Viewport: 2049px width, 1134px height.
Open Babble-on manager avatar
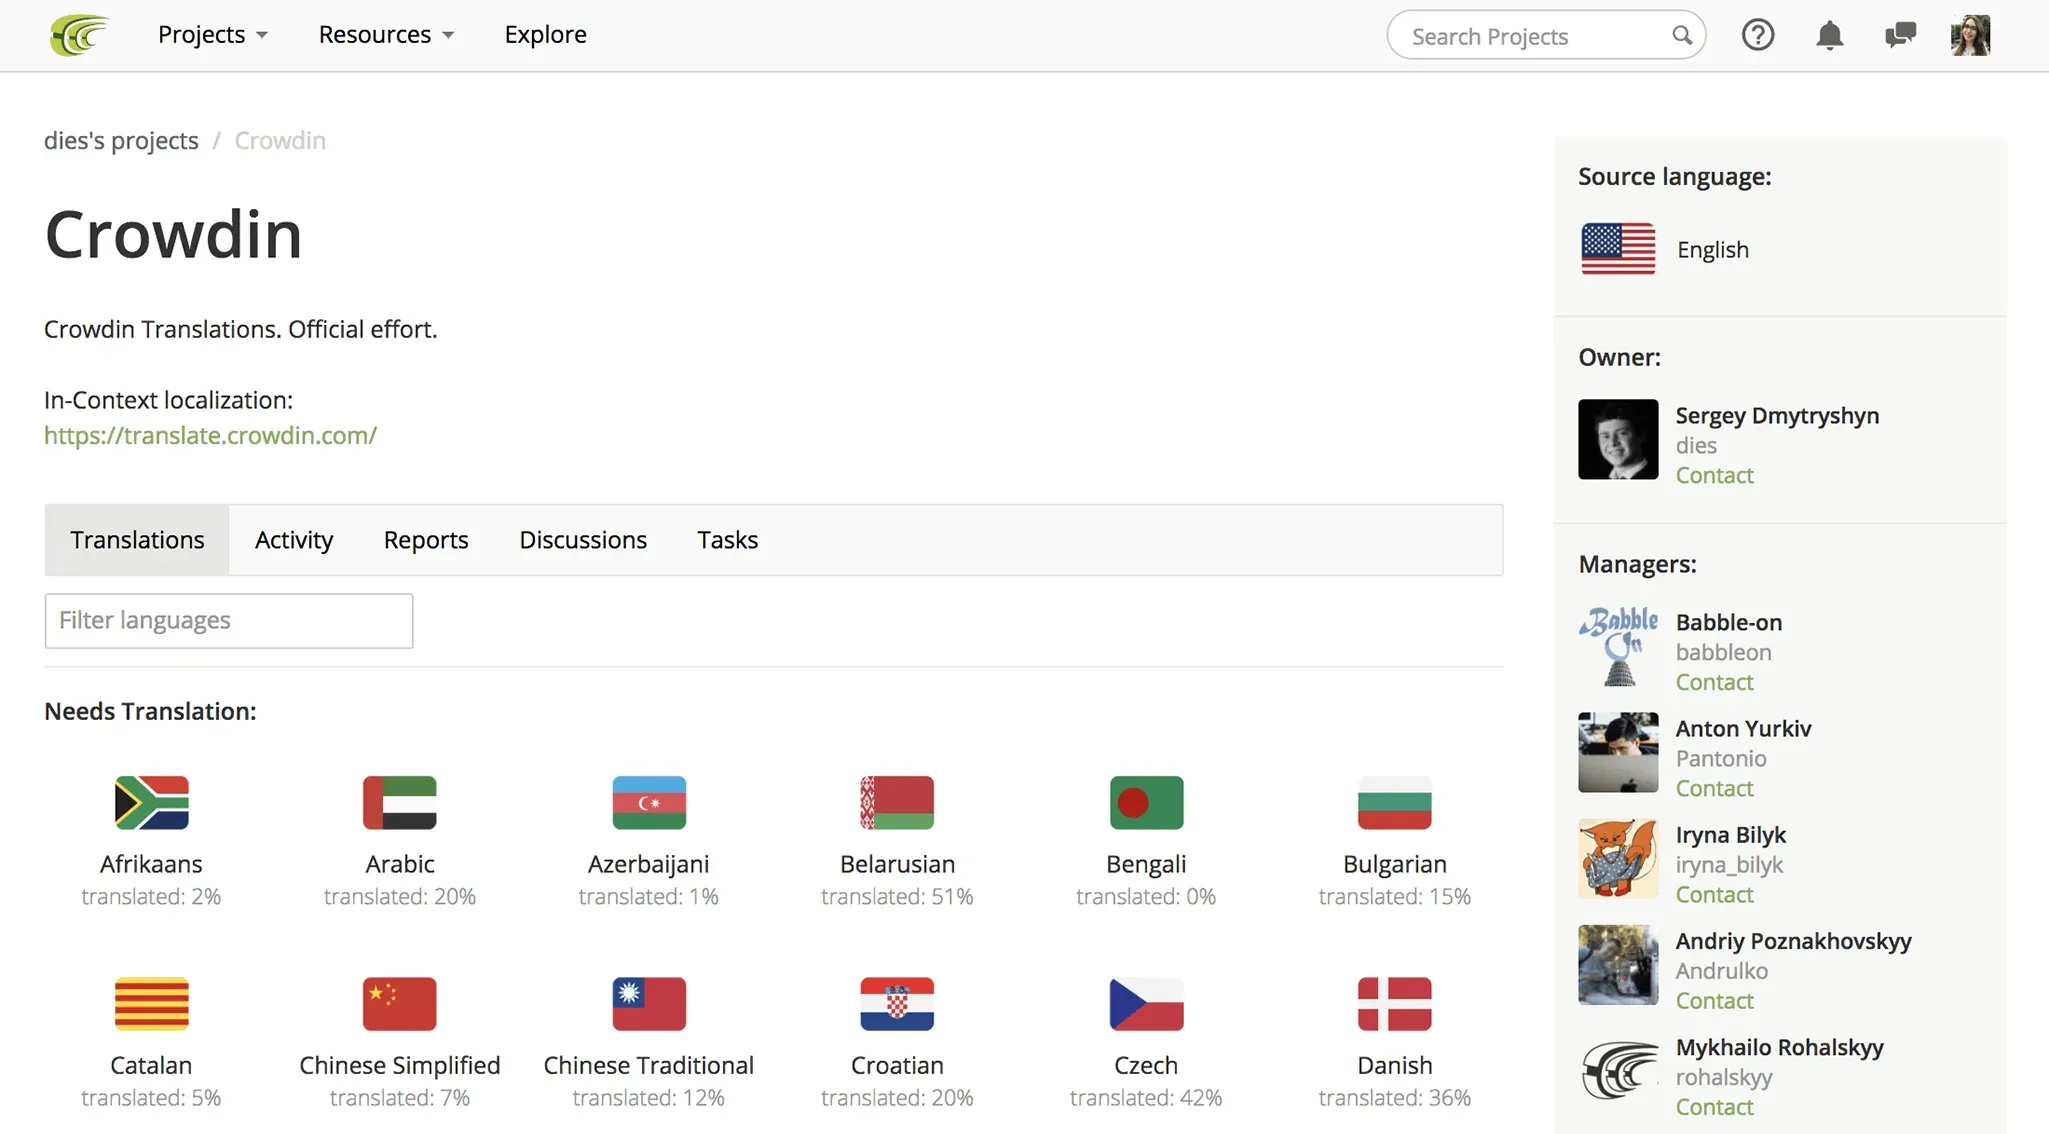pos(1618,646)
